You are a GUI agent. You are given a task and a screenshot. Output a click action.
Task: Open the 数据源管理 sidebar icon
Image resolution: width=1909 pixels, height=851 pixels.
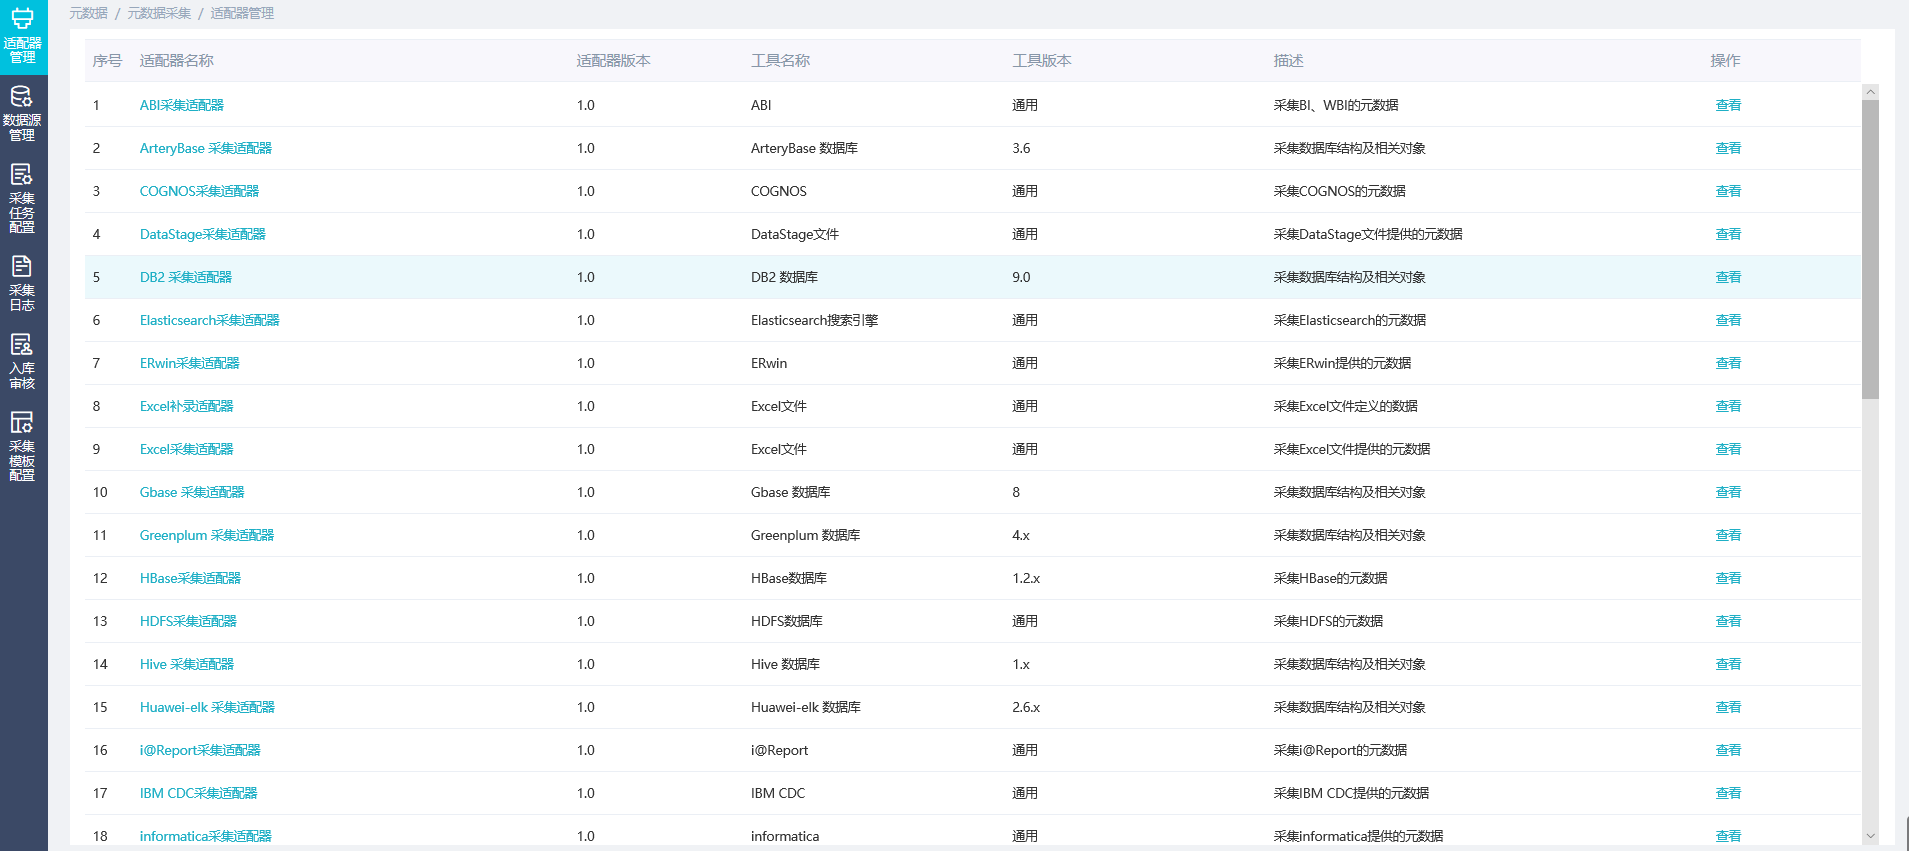(x=22, y=113)
